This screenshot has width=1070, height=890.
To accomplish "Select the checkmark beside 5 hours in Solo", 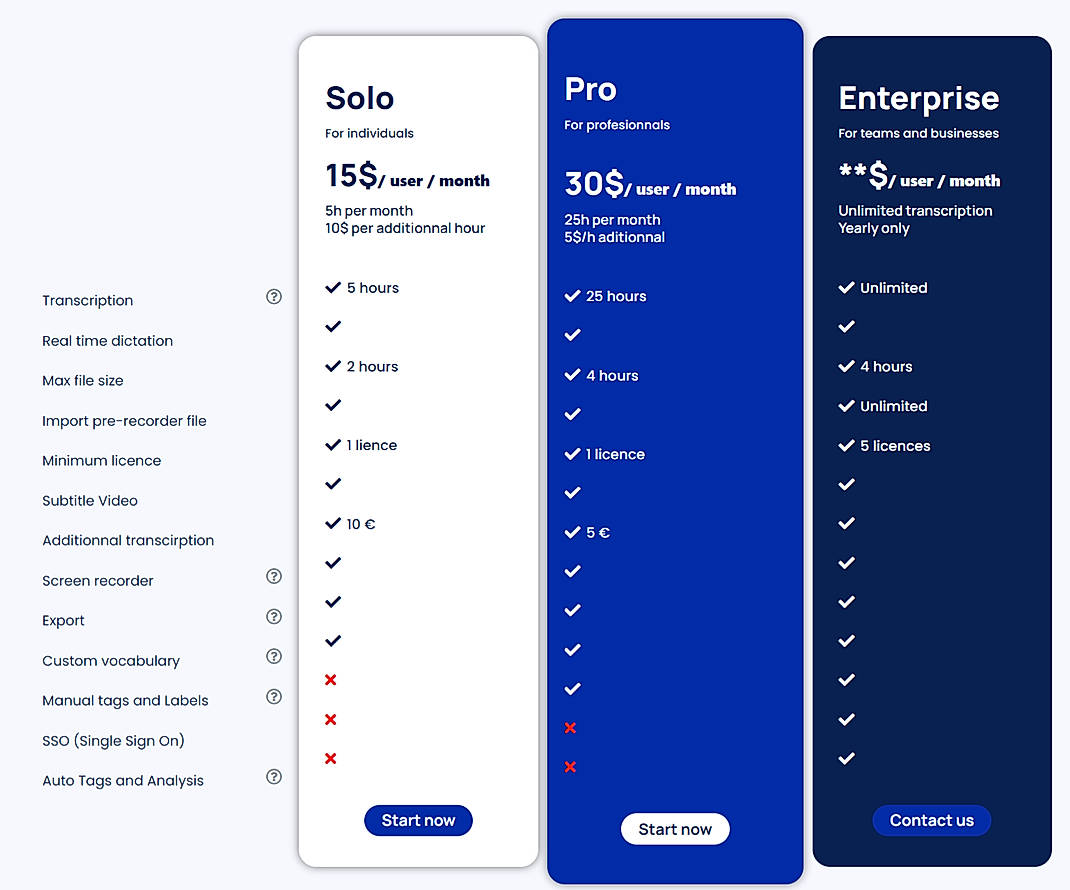I will pos(332,287).
